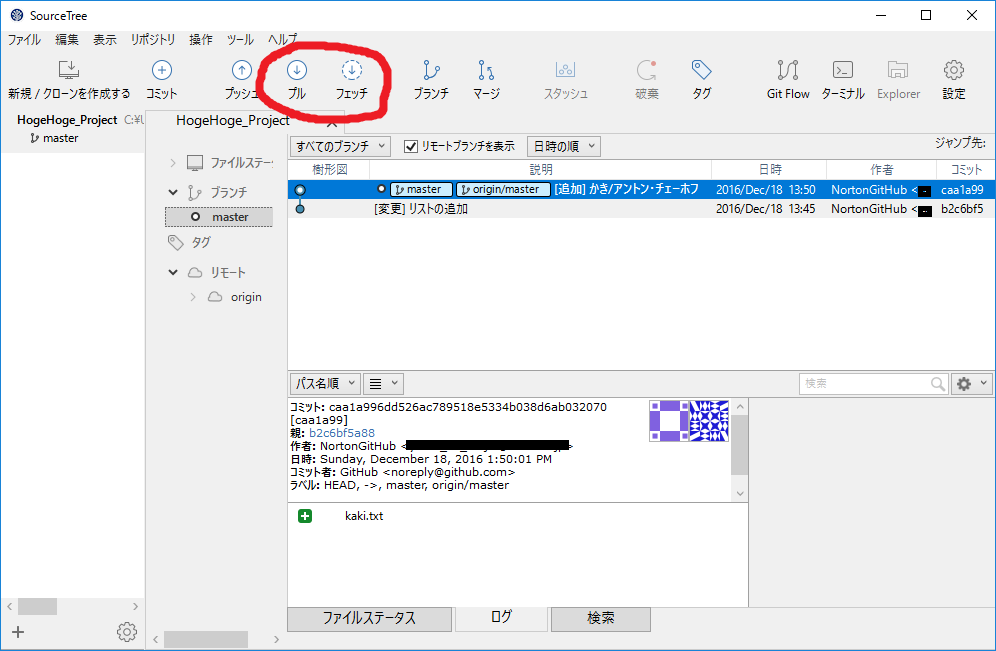Viewport: 996px width, 651px height.
Task: Toggle the show remote branches checkbox
Action: tap(411, 147)
